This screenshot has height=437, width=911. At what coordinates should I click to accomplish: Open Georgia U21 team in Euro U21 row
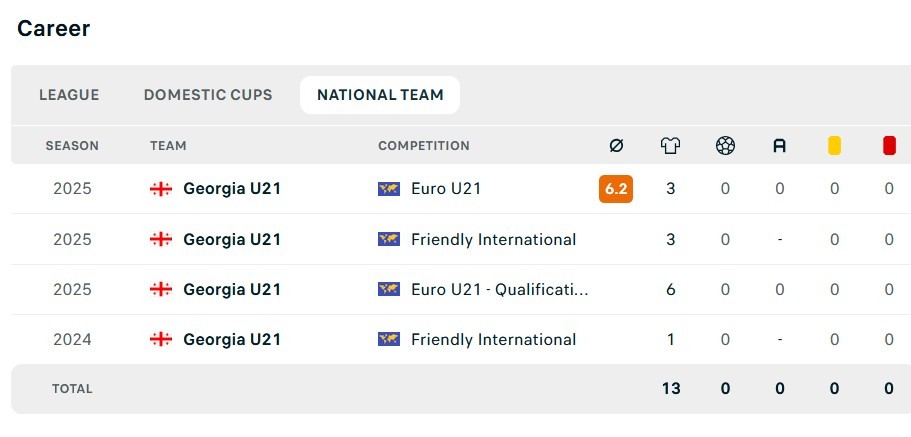232,188
